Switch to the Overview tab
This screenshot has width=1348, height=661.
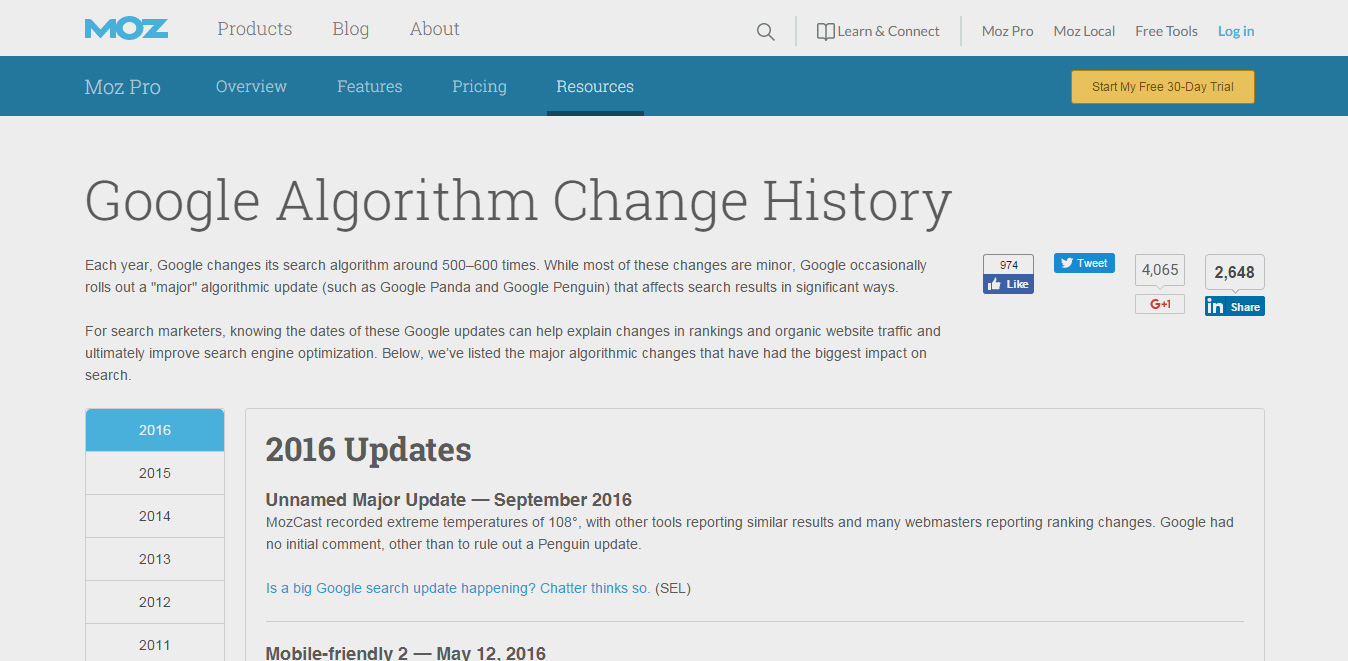coord(251,86)
